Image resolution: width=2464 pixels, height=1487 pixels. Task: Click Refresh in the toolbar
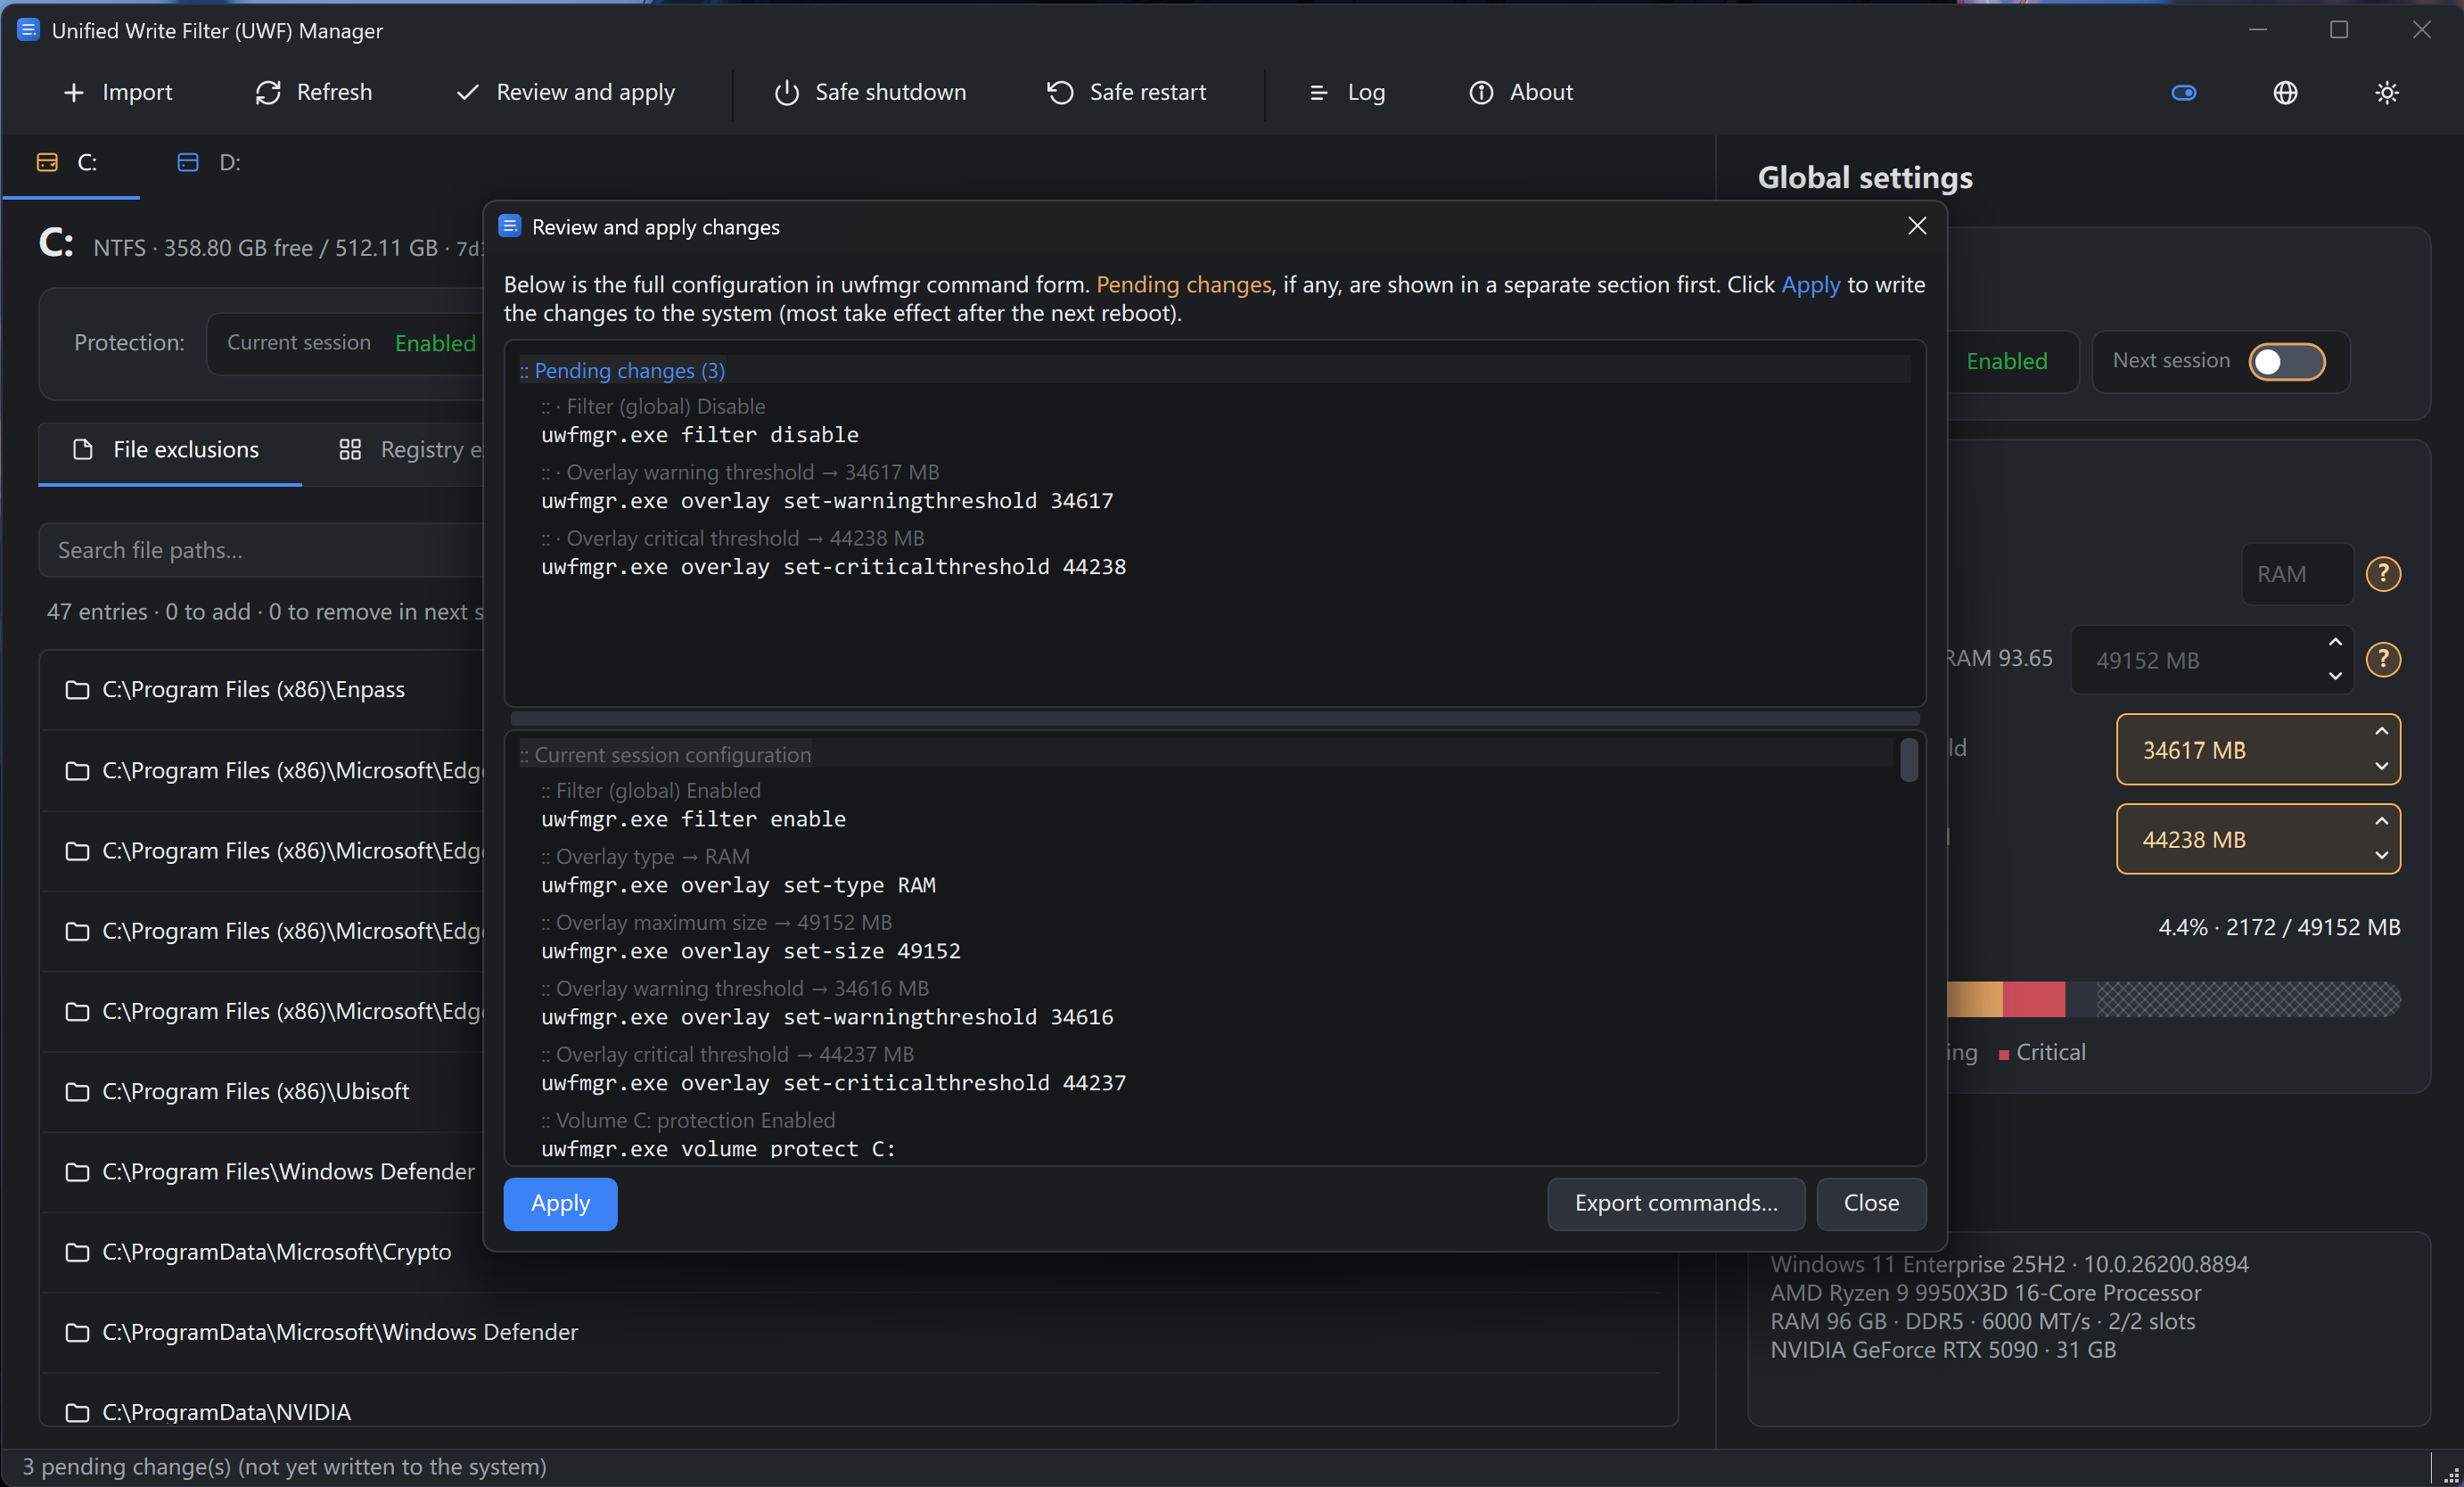(313, 92)
